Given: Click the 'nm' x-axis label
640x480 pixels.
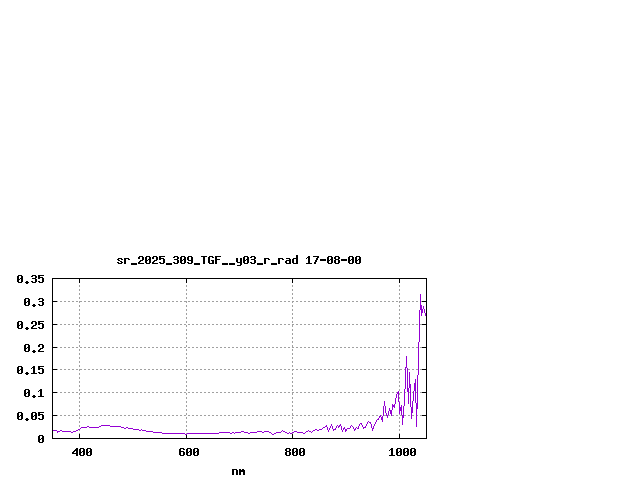Looking at the screenshot, I should coord(238,471).
